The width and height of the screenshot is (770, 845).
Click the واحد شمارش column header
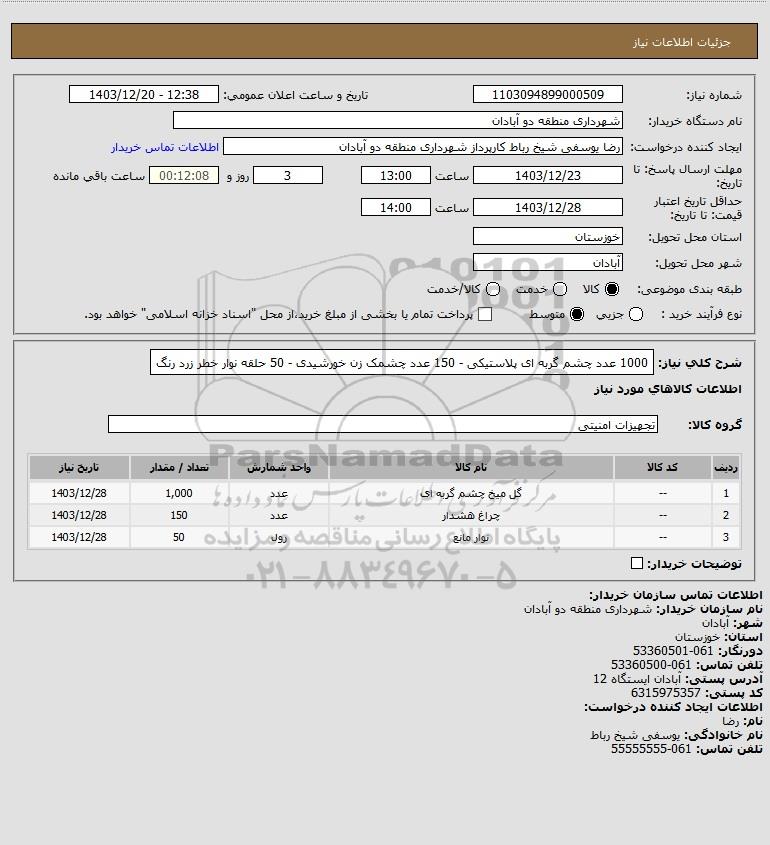[x=279, y=467]
